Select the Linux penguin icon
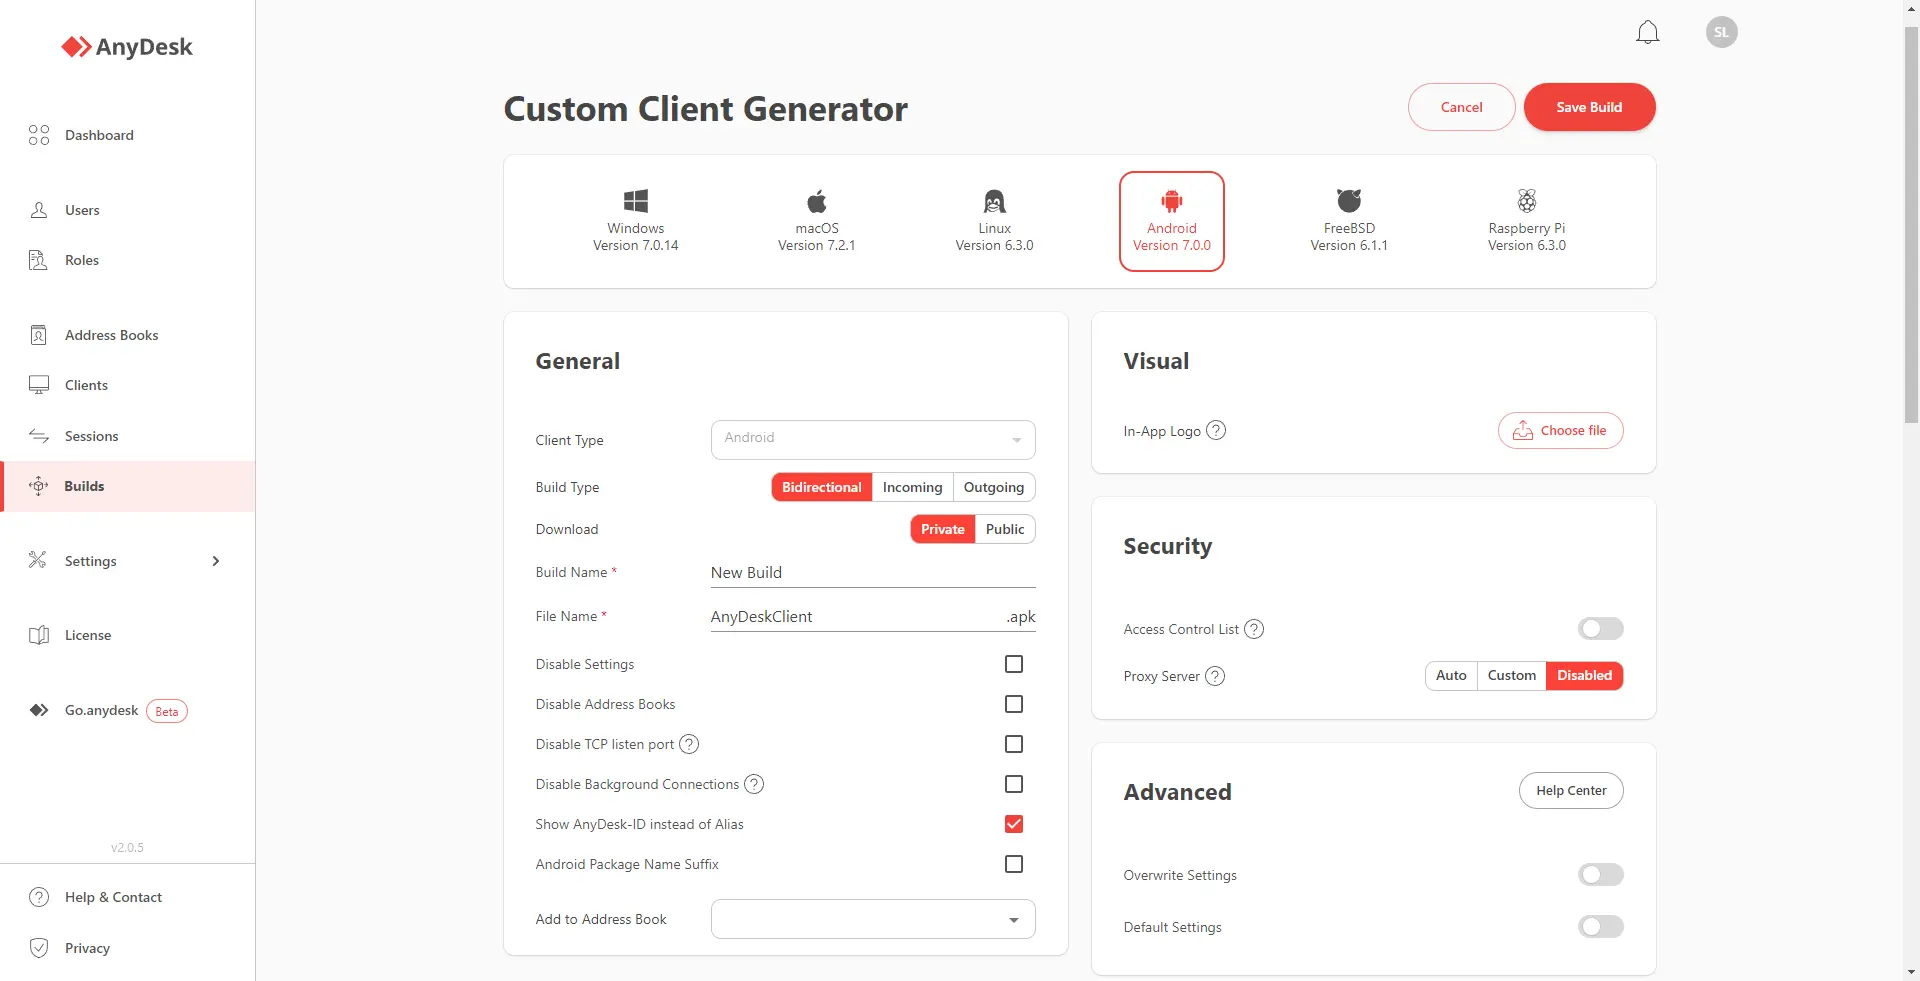Image resolution: width=1920 pixels, height=981 pixels. (x=994, y=200)
